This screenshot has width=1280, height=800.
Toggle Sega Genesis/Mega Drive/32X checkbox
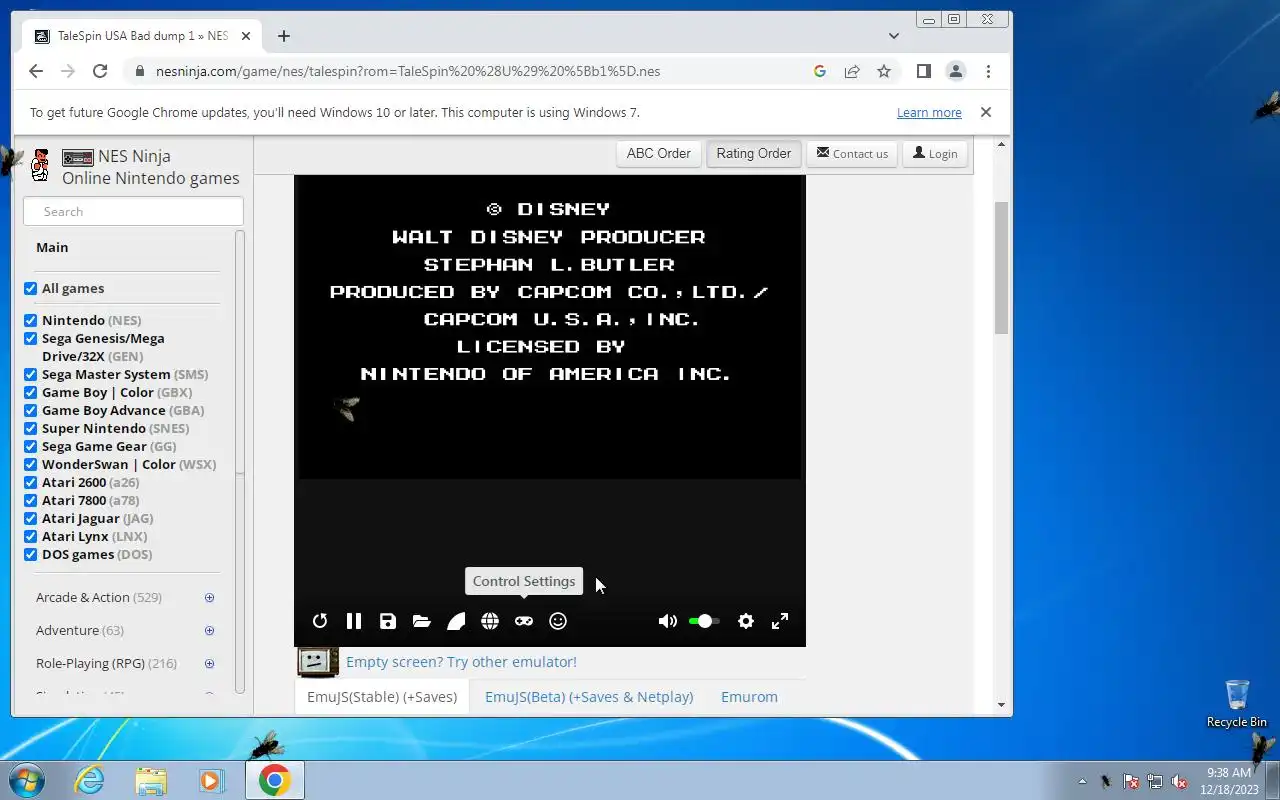pyautogui.click(x=30, y=338)
